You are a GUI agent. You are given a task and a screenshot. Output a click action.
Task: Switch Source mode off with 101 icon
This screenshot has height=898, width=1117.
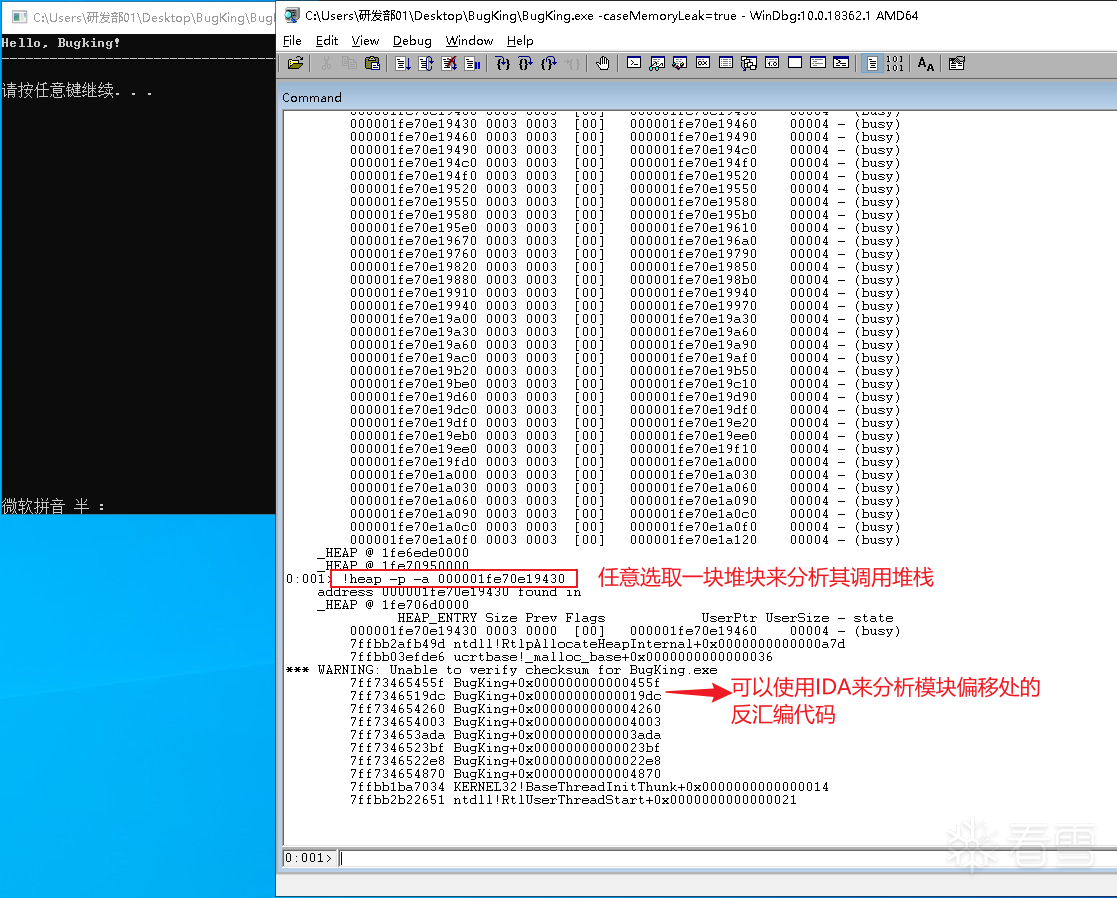895,63
